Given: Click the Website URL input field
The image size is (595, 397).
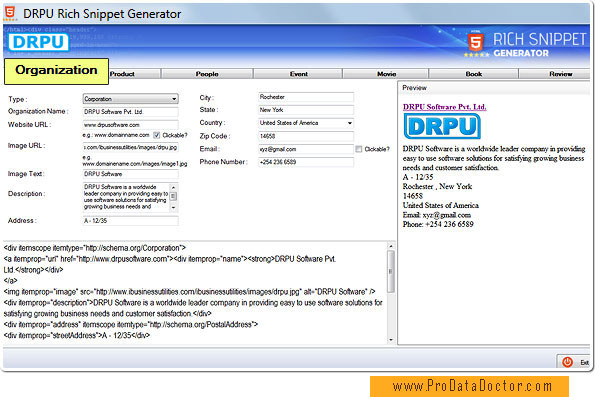Looking at the screenshot, I should (x=131, y=125).
